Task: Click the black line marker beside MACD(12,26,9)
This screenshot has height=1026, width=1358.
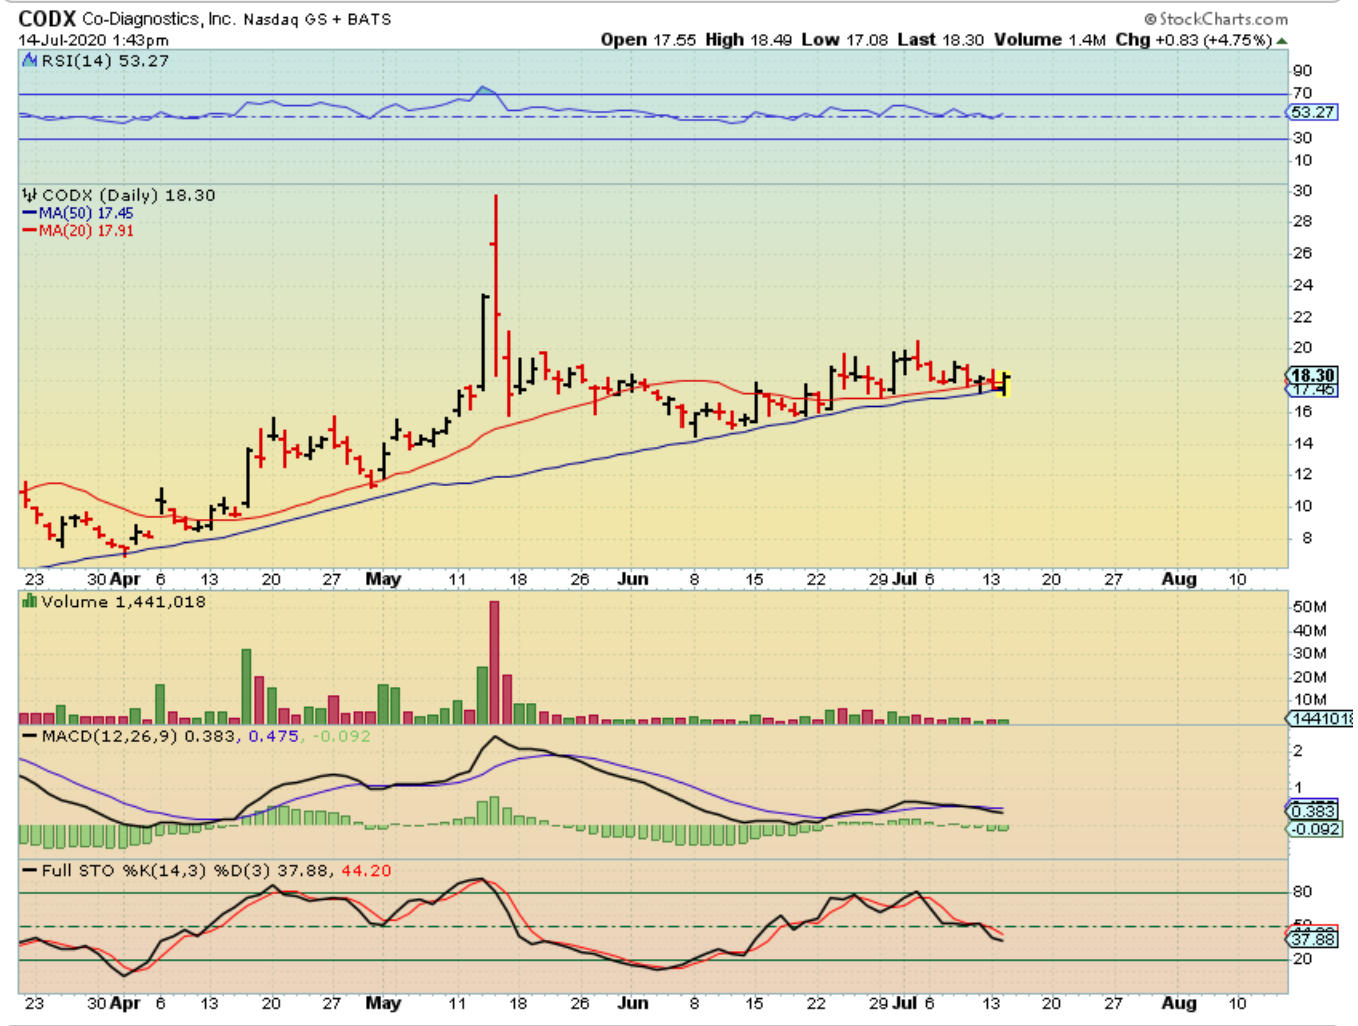Action: click(x=30, y=737)
